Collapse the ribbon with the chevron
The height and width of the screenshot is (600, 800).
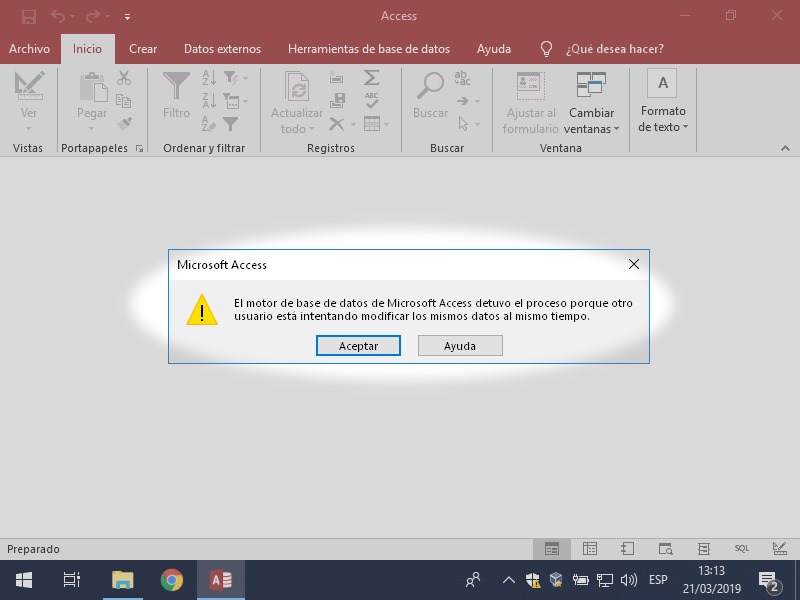point(784,148)
